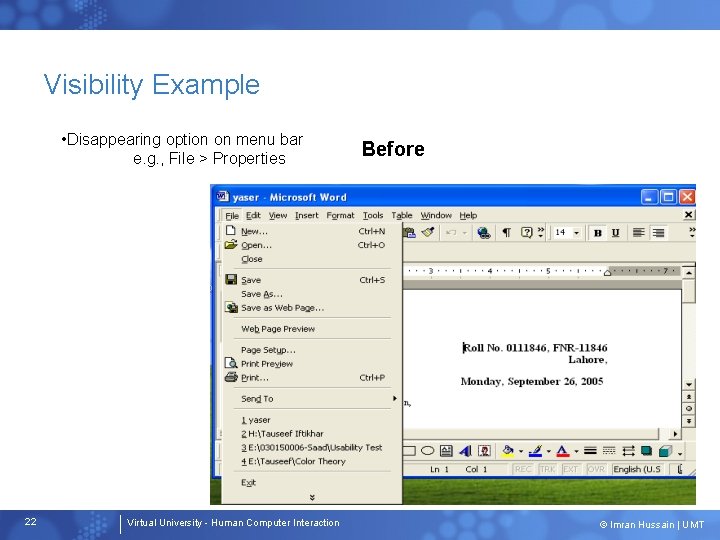
Task: Click the Line Style icon
Action: click(x=590, y=451)
